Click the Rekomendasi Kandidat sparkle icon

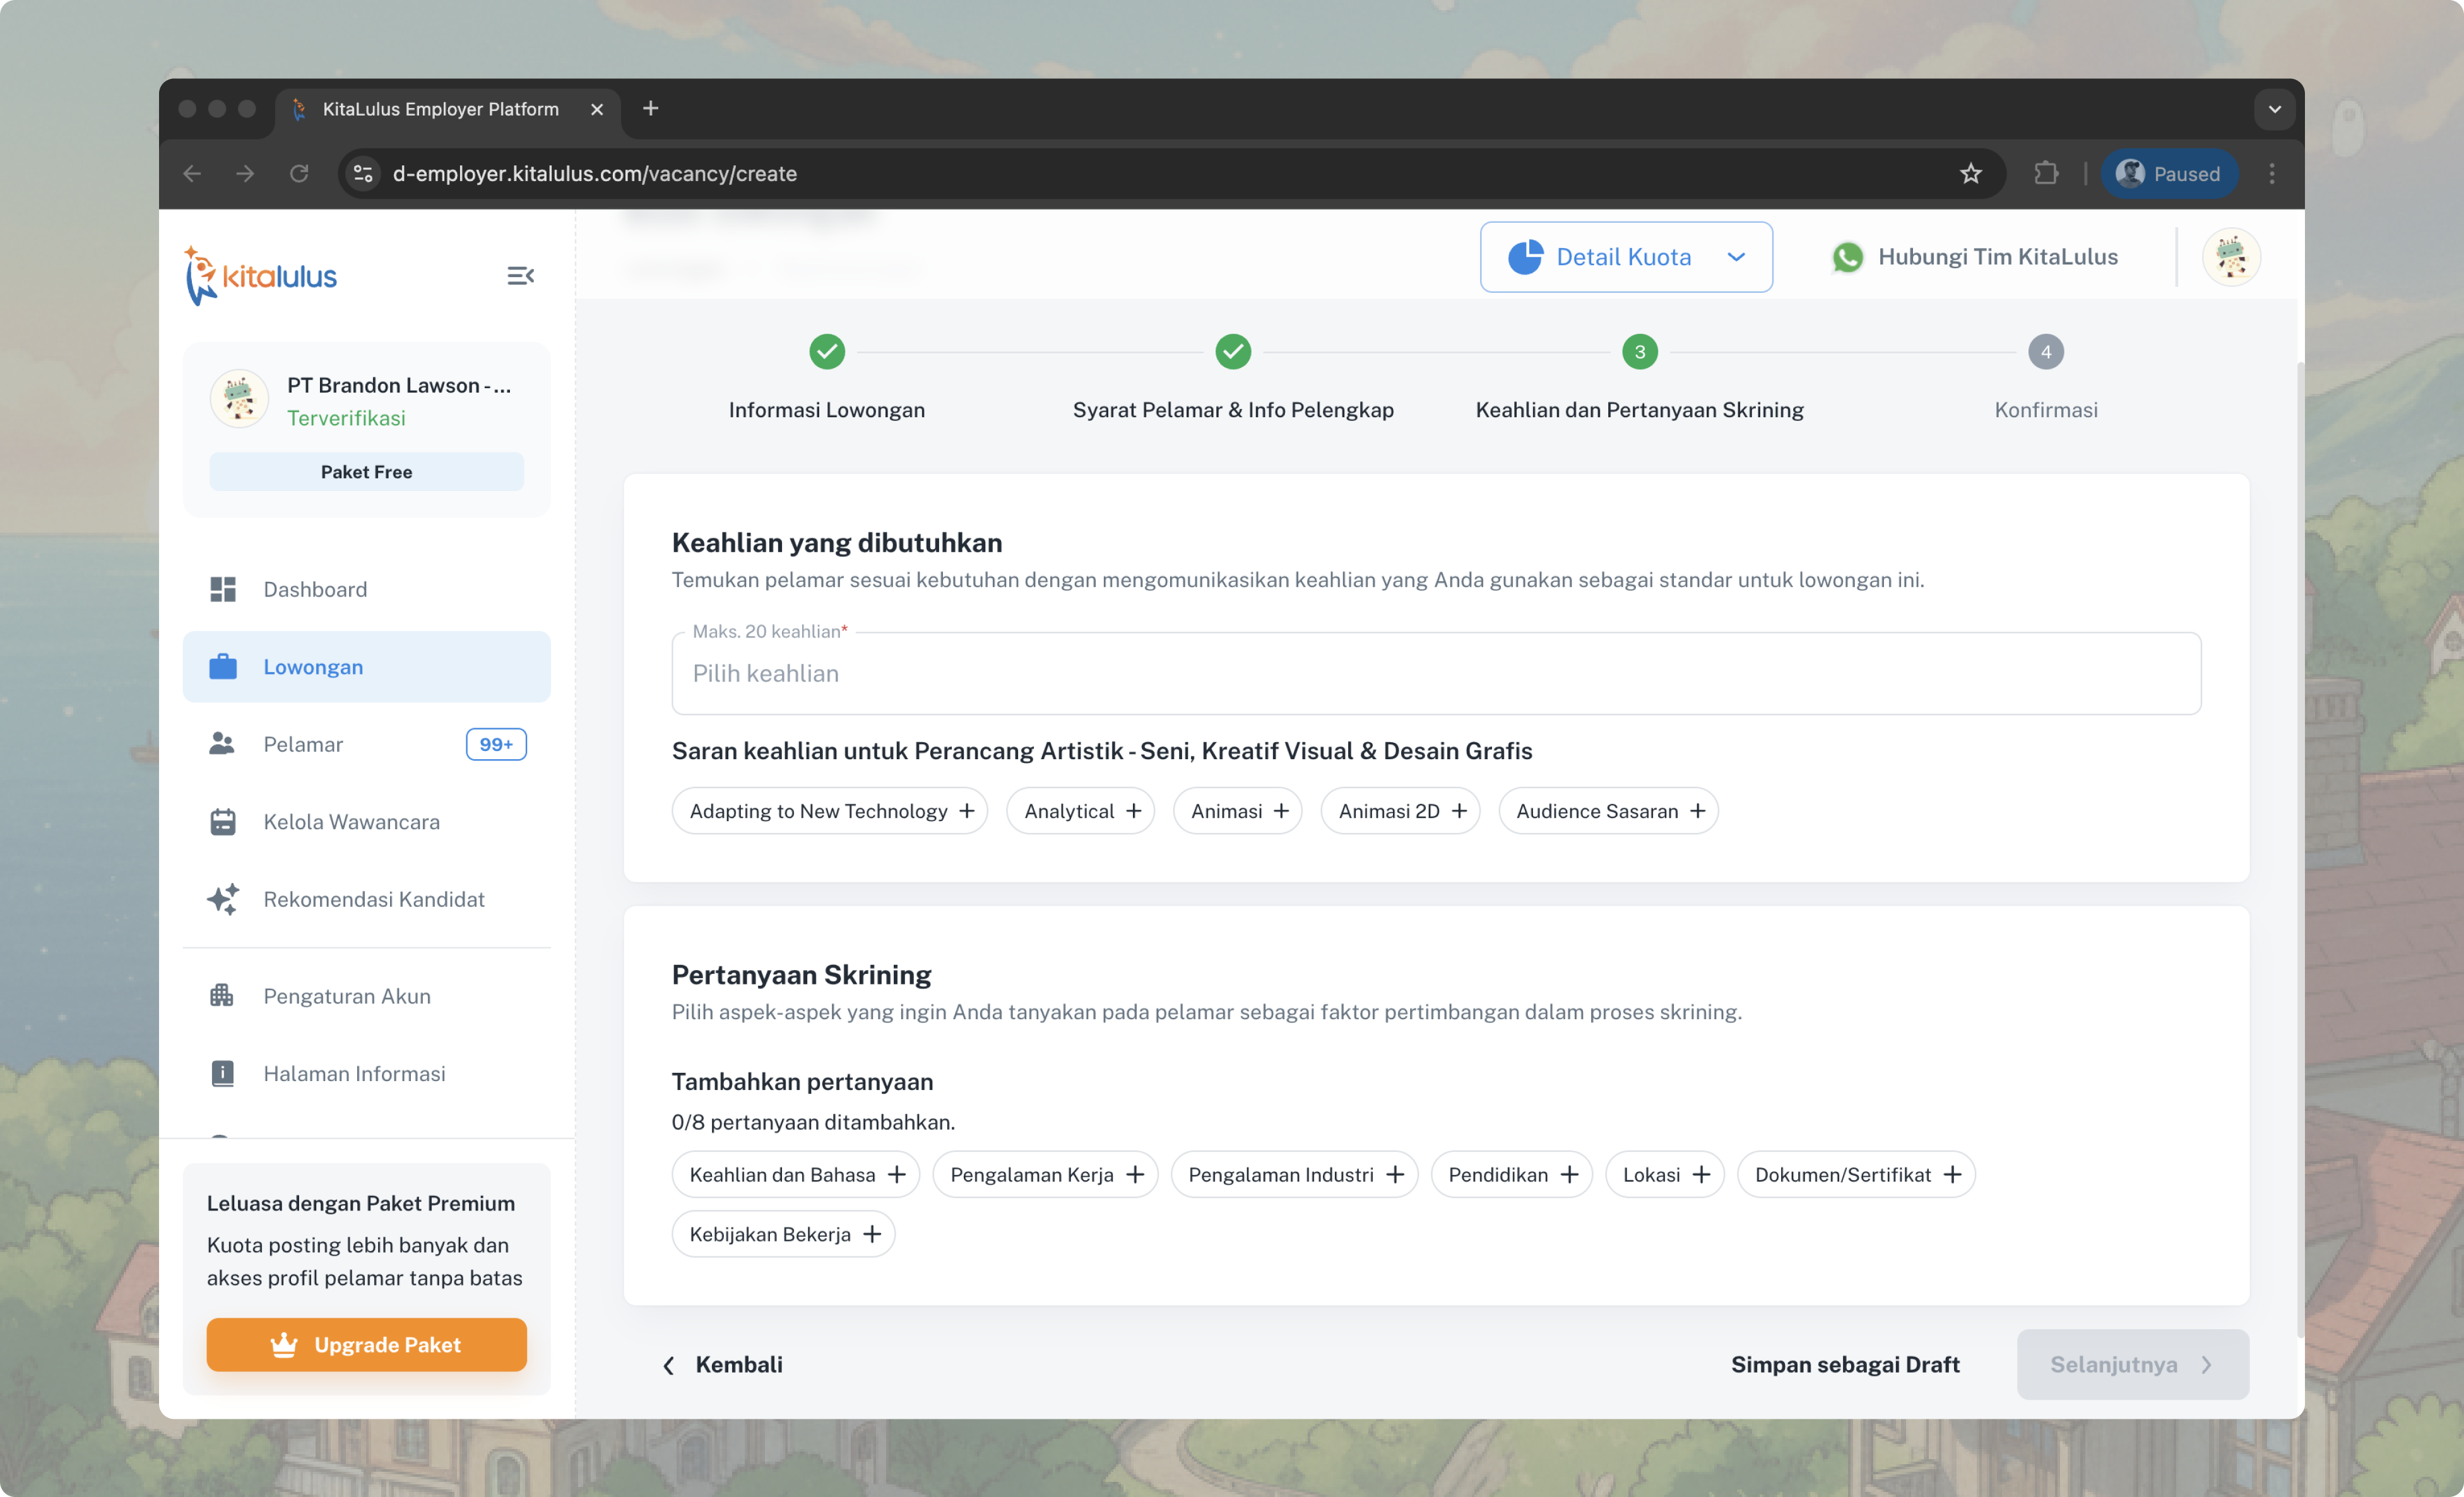click(222, 899)
